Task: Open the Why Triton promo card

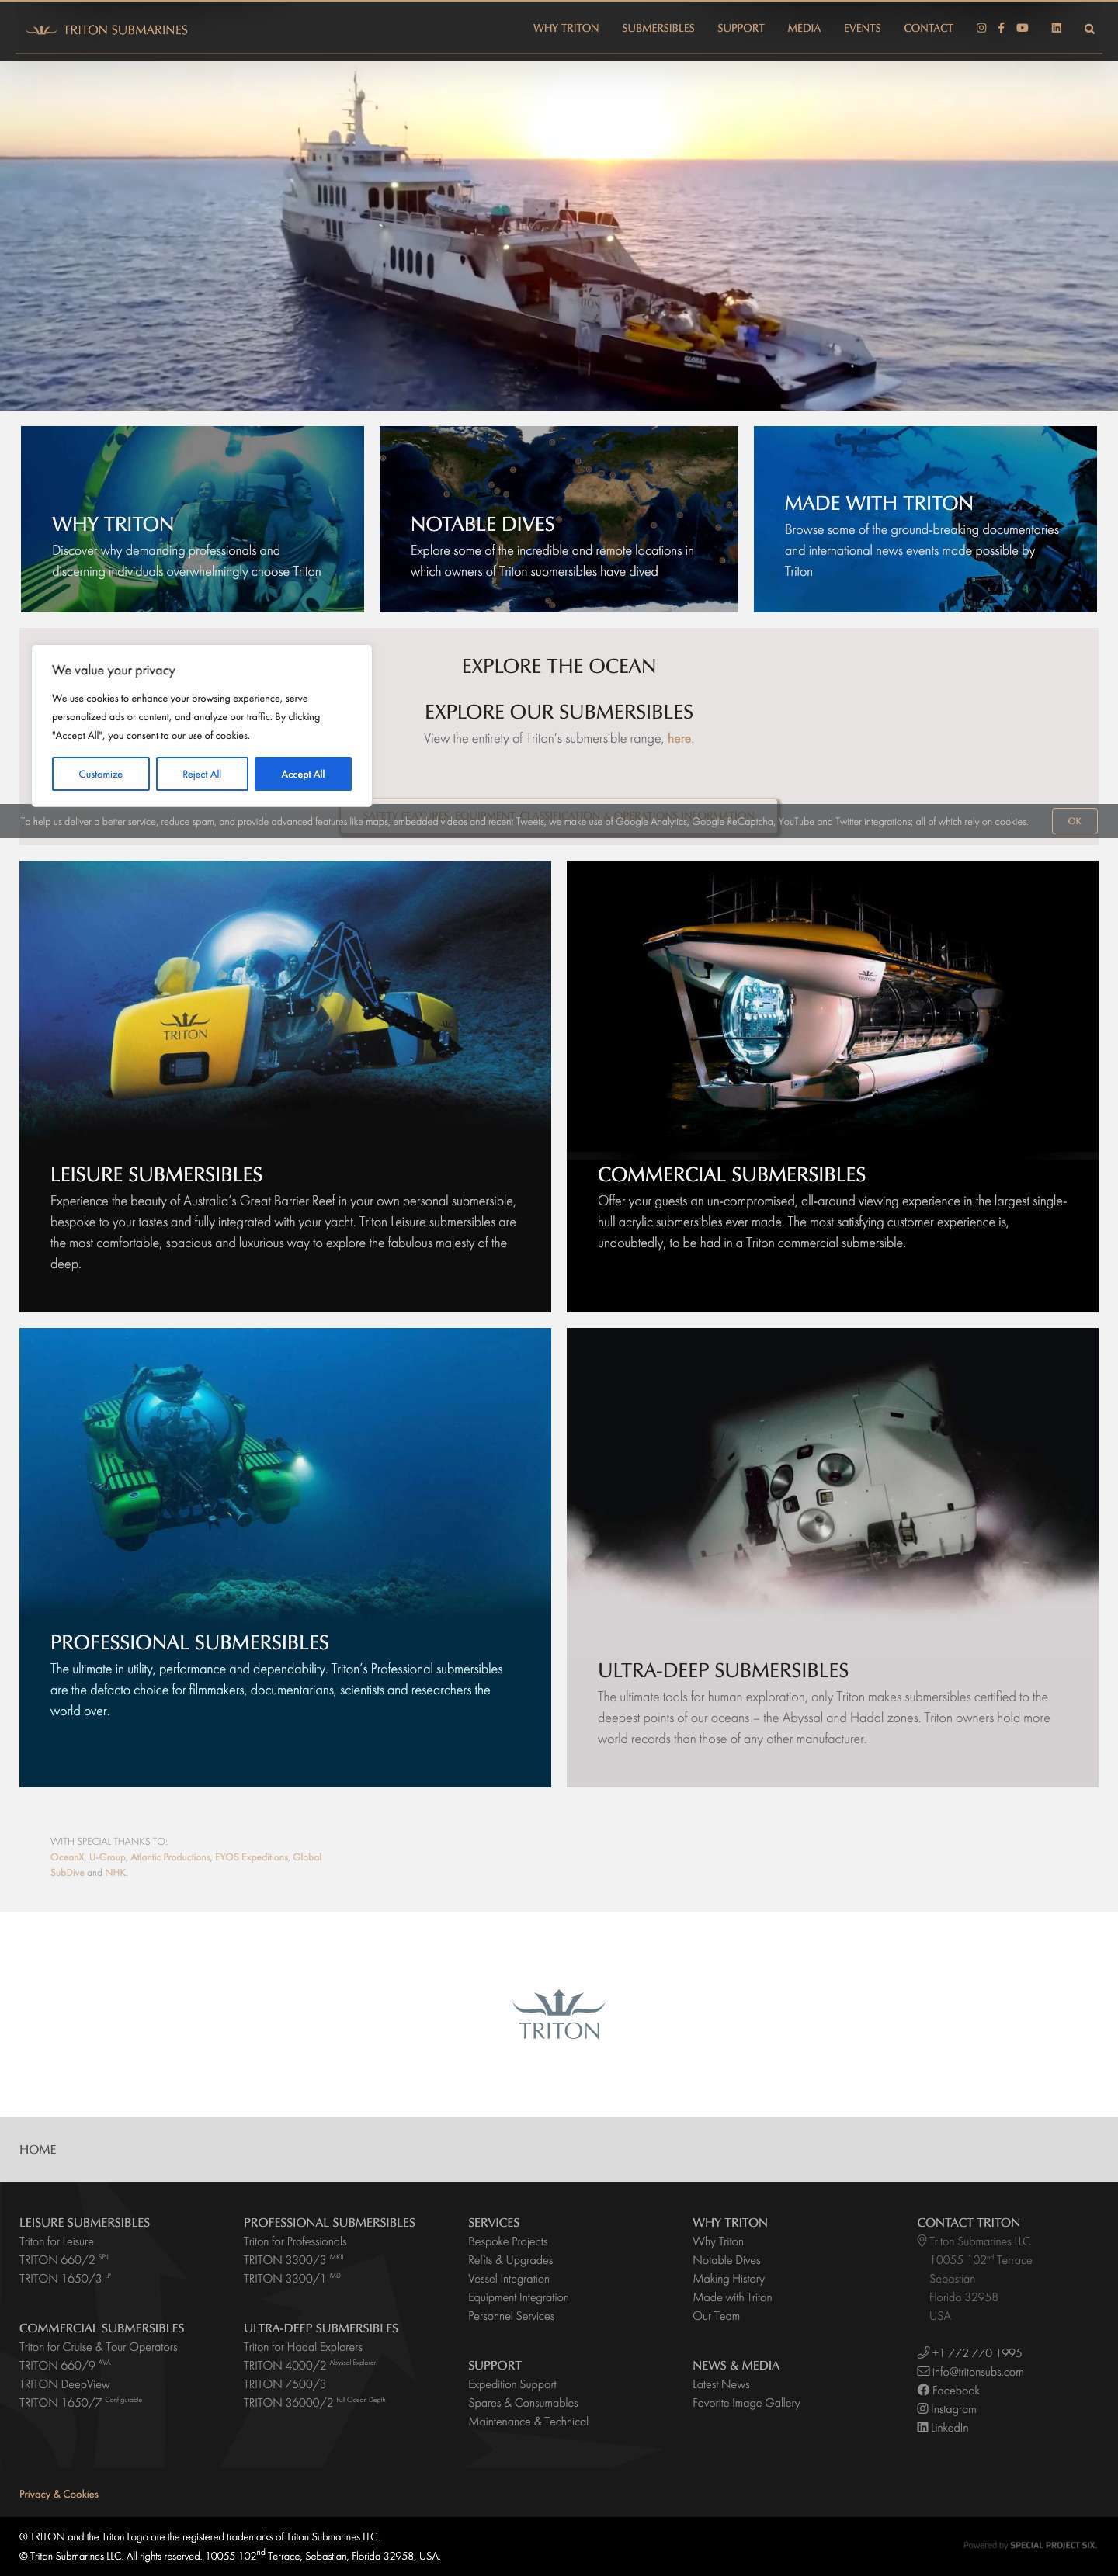Action: pos(192,519)
